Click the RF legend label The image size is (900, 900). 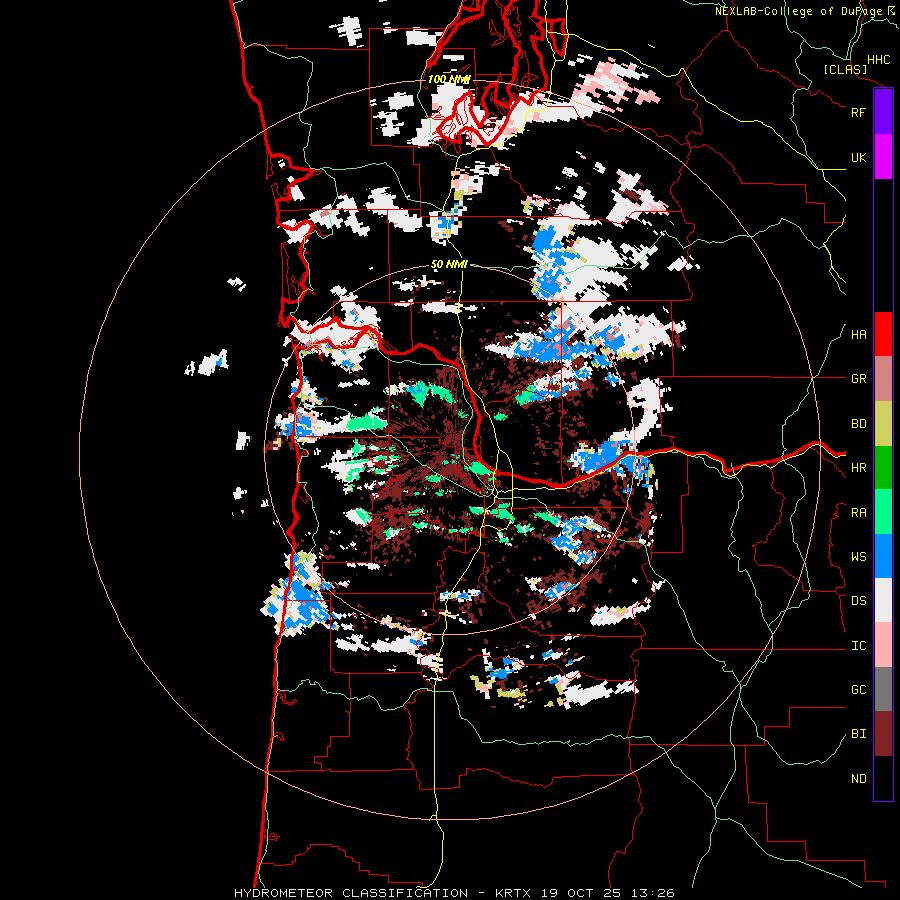(x=859, y=112)
